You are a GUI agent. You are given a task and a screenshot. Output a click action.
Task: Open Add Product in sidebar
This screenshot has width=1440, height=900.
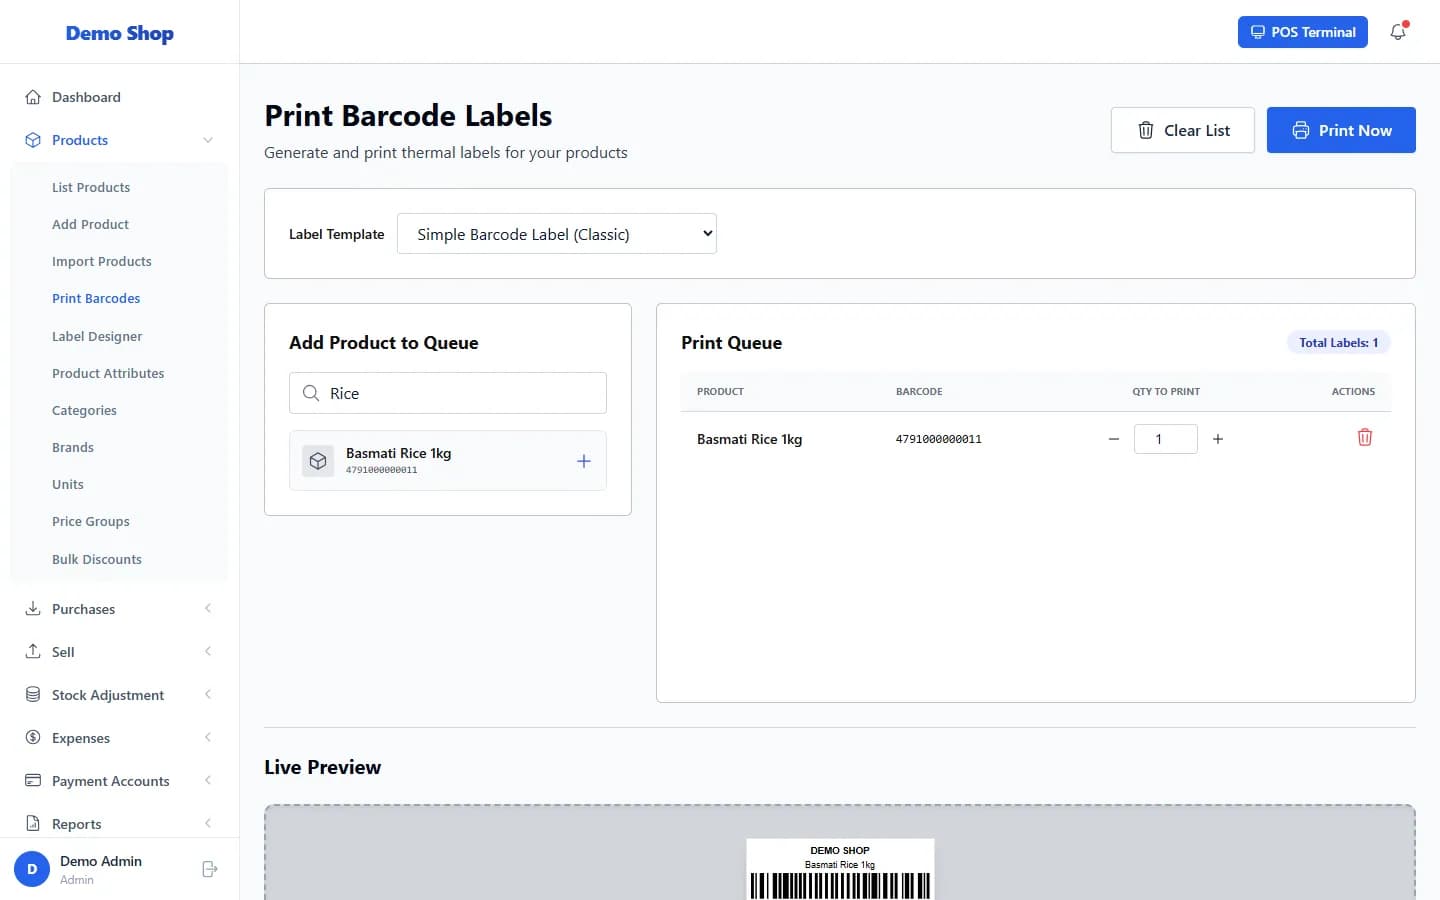90,224
